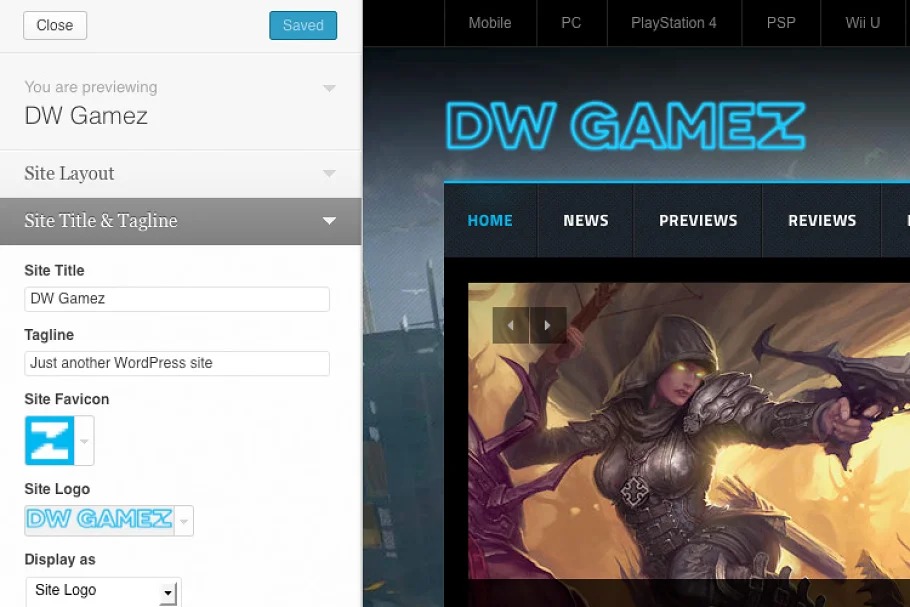Open the HOME navigation item
This screenshot has height=607, width=910.
click(x=490, y=221)
